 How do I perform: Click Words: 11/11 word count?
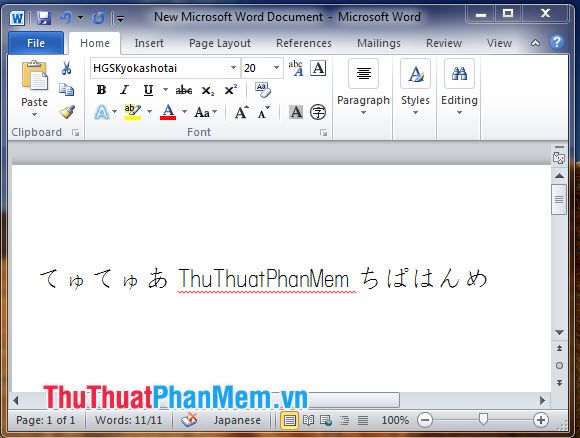tap(128, 420)
